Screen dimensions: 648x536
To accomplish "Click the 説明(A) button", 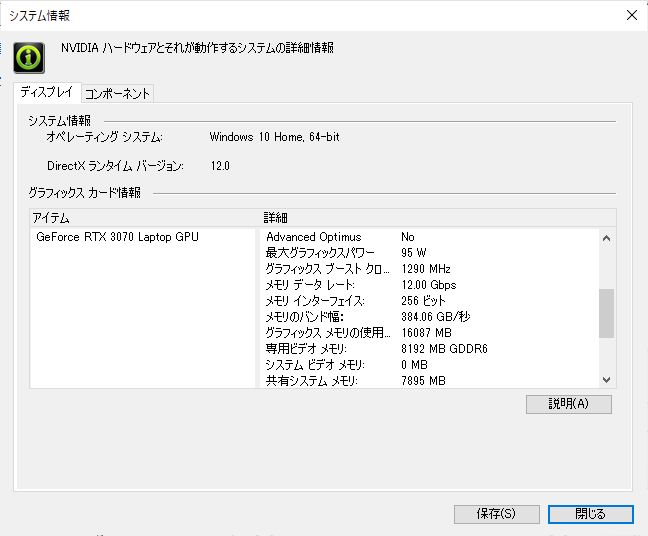I will (569, 404).
